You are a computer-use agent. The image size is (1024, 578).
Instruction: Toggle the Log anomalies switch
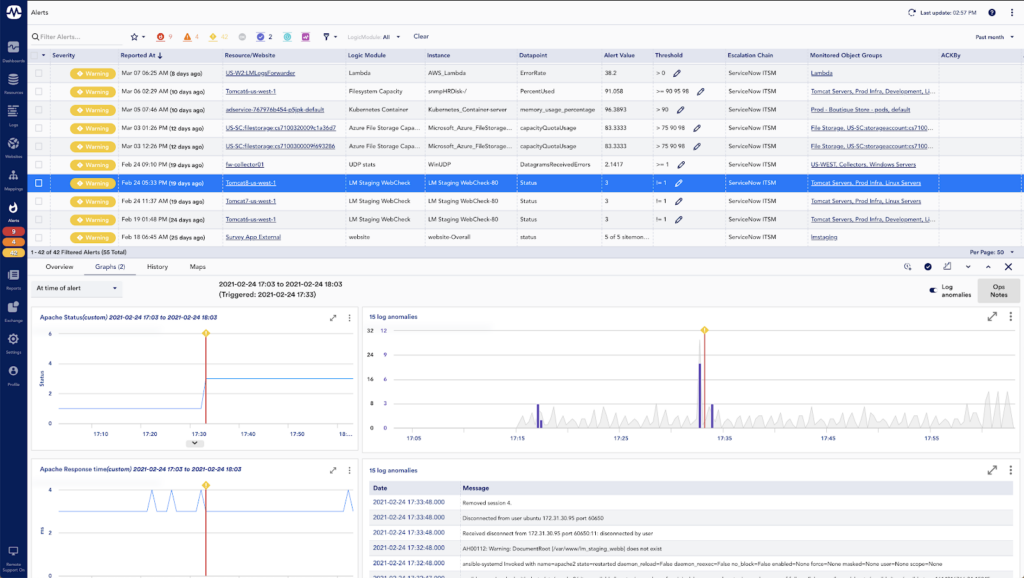[x=932, y=290]
